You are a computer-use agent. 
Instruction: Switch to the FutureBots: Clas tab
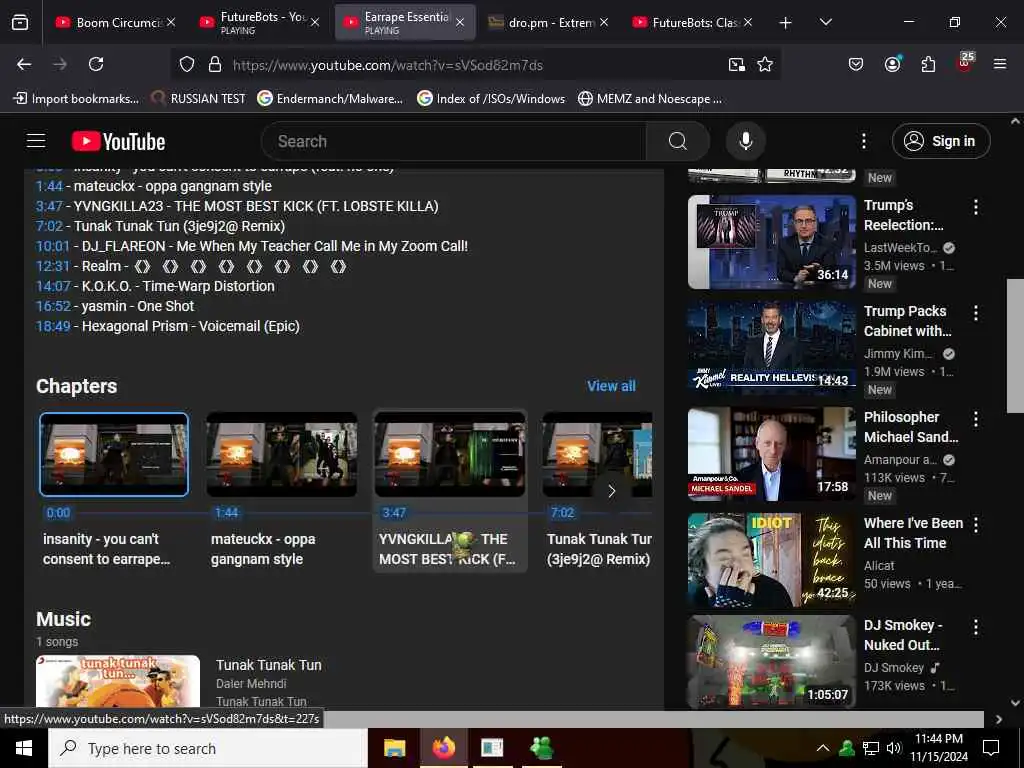692,23
